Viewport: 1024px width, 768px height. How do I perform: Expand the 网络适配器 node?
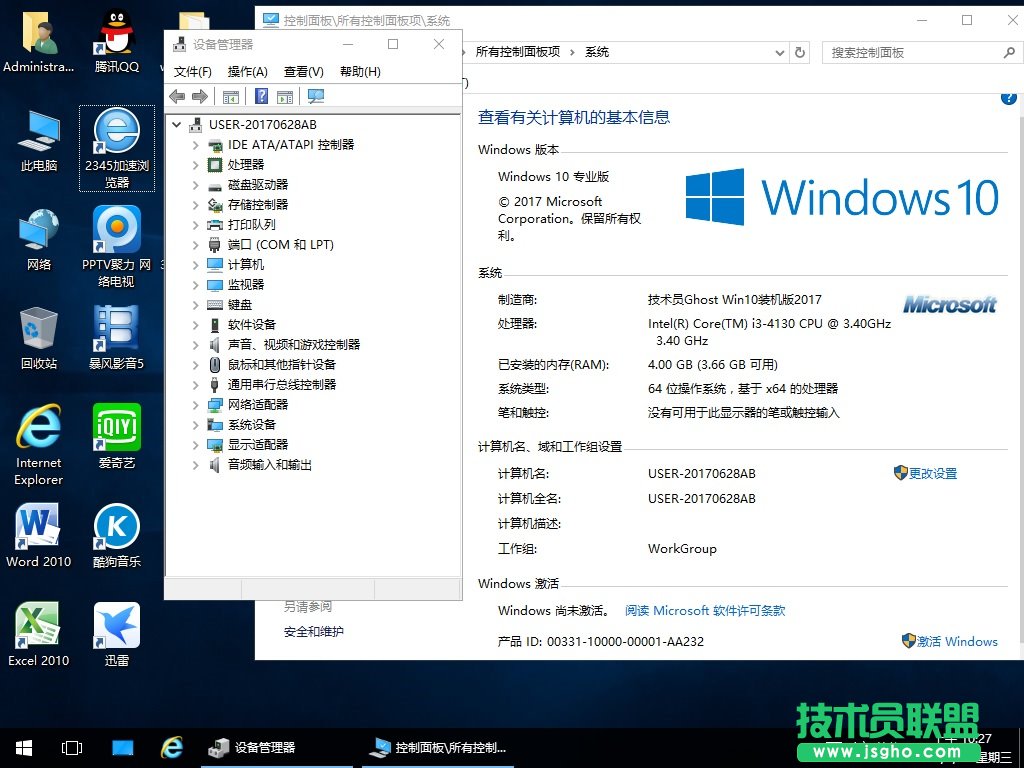point(195,405)
